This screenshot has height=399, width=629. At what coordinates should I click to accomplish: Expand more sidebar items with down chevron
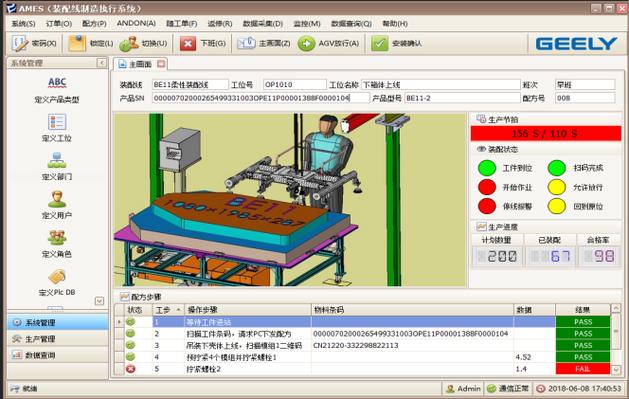click(x=99, y=301)
